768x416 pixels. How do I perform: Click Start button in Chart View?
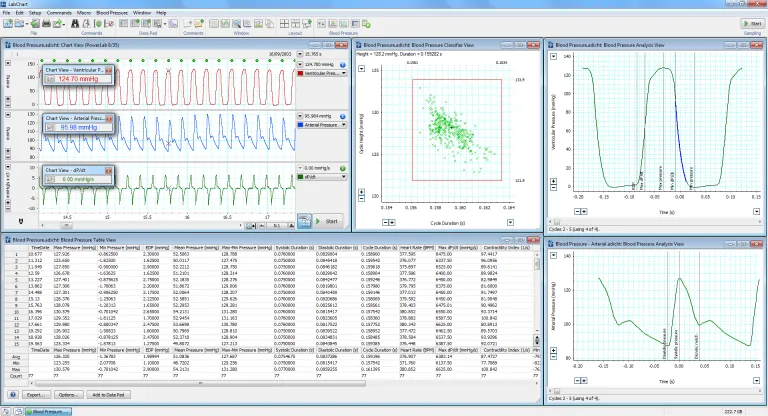(328, 221)
